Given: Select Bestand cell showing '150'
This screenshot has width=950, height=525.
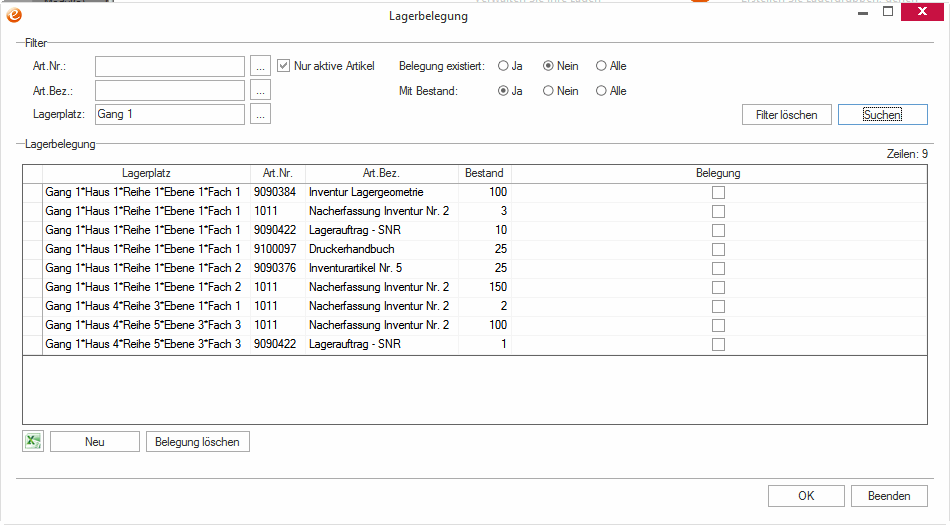Looking at the screenshot, I should pyautogui.click(x=485, y=287).
